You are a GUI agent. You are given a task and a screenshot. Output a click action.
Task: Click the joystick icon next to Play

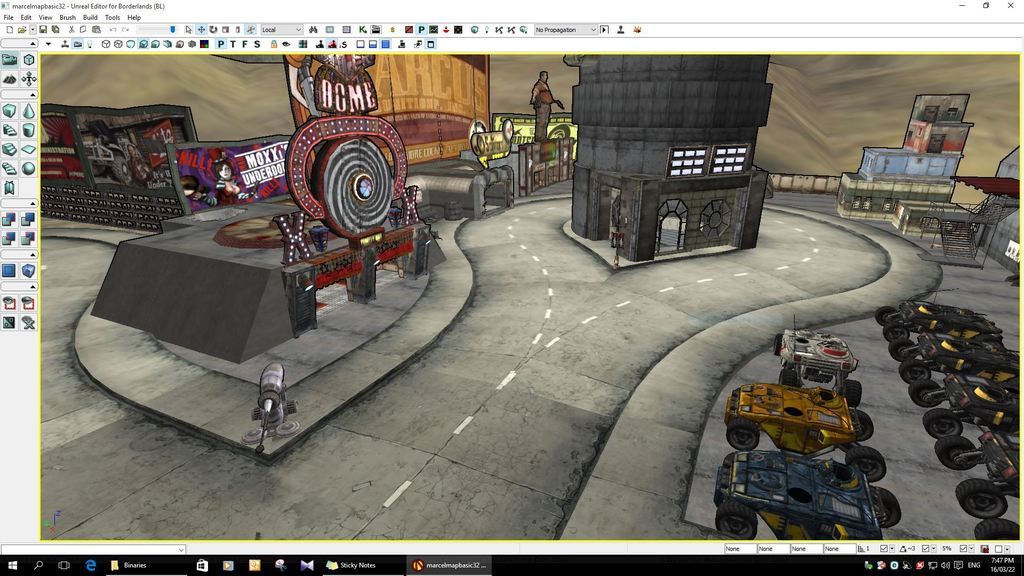click(620, 29)
